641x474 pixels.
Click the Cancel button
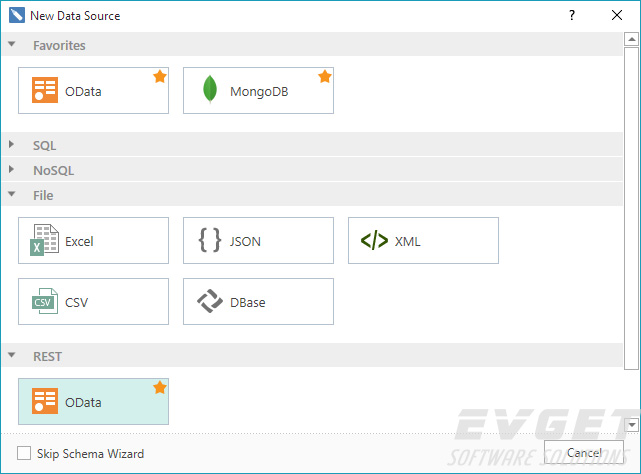(x=584, y=452)
